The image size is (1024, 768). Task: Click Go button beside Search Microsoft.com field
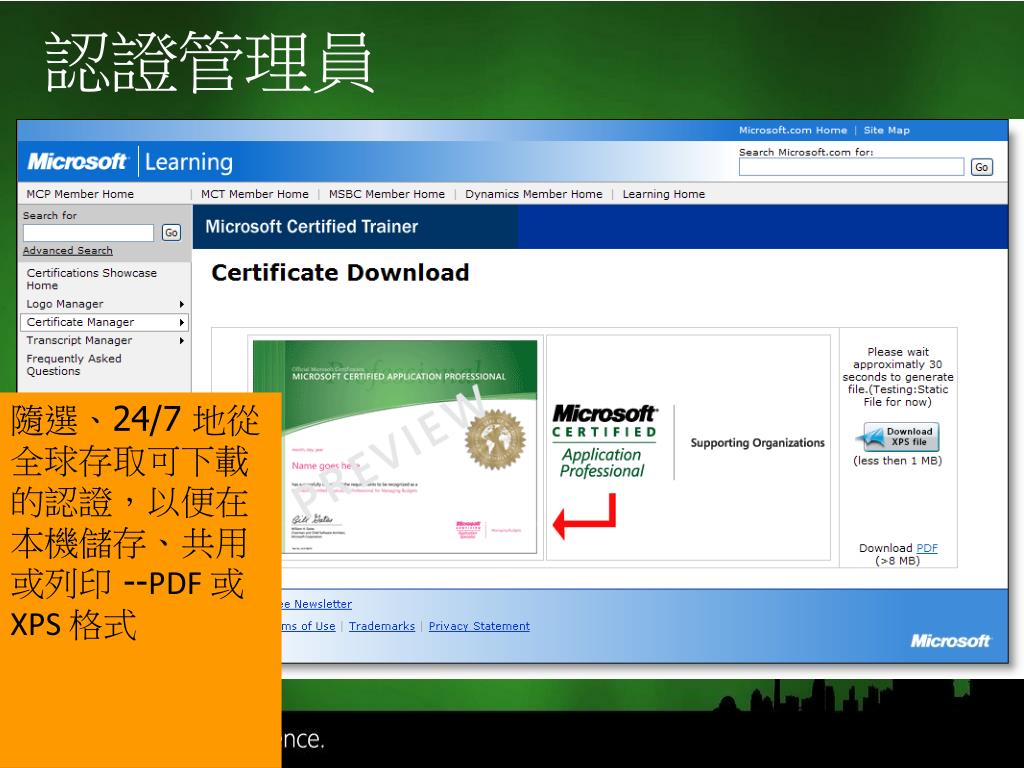click(982, 167)
